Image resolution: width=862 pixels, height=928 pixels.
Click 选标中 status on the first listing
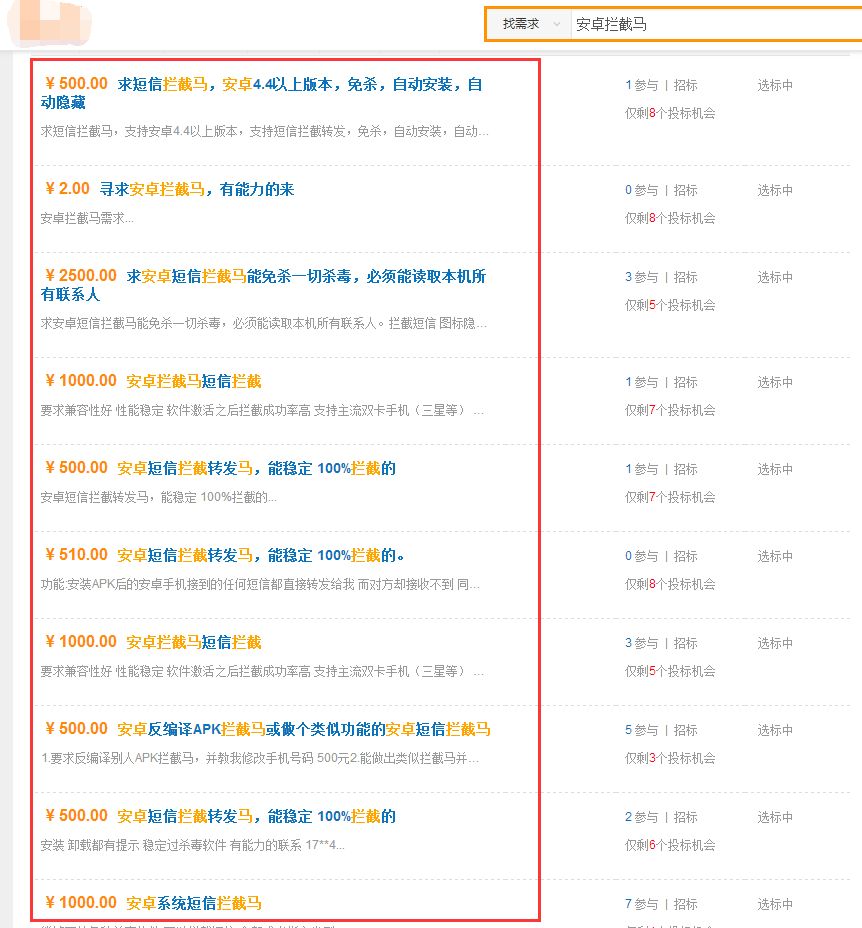(x=775, y=85)
